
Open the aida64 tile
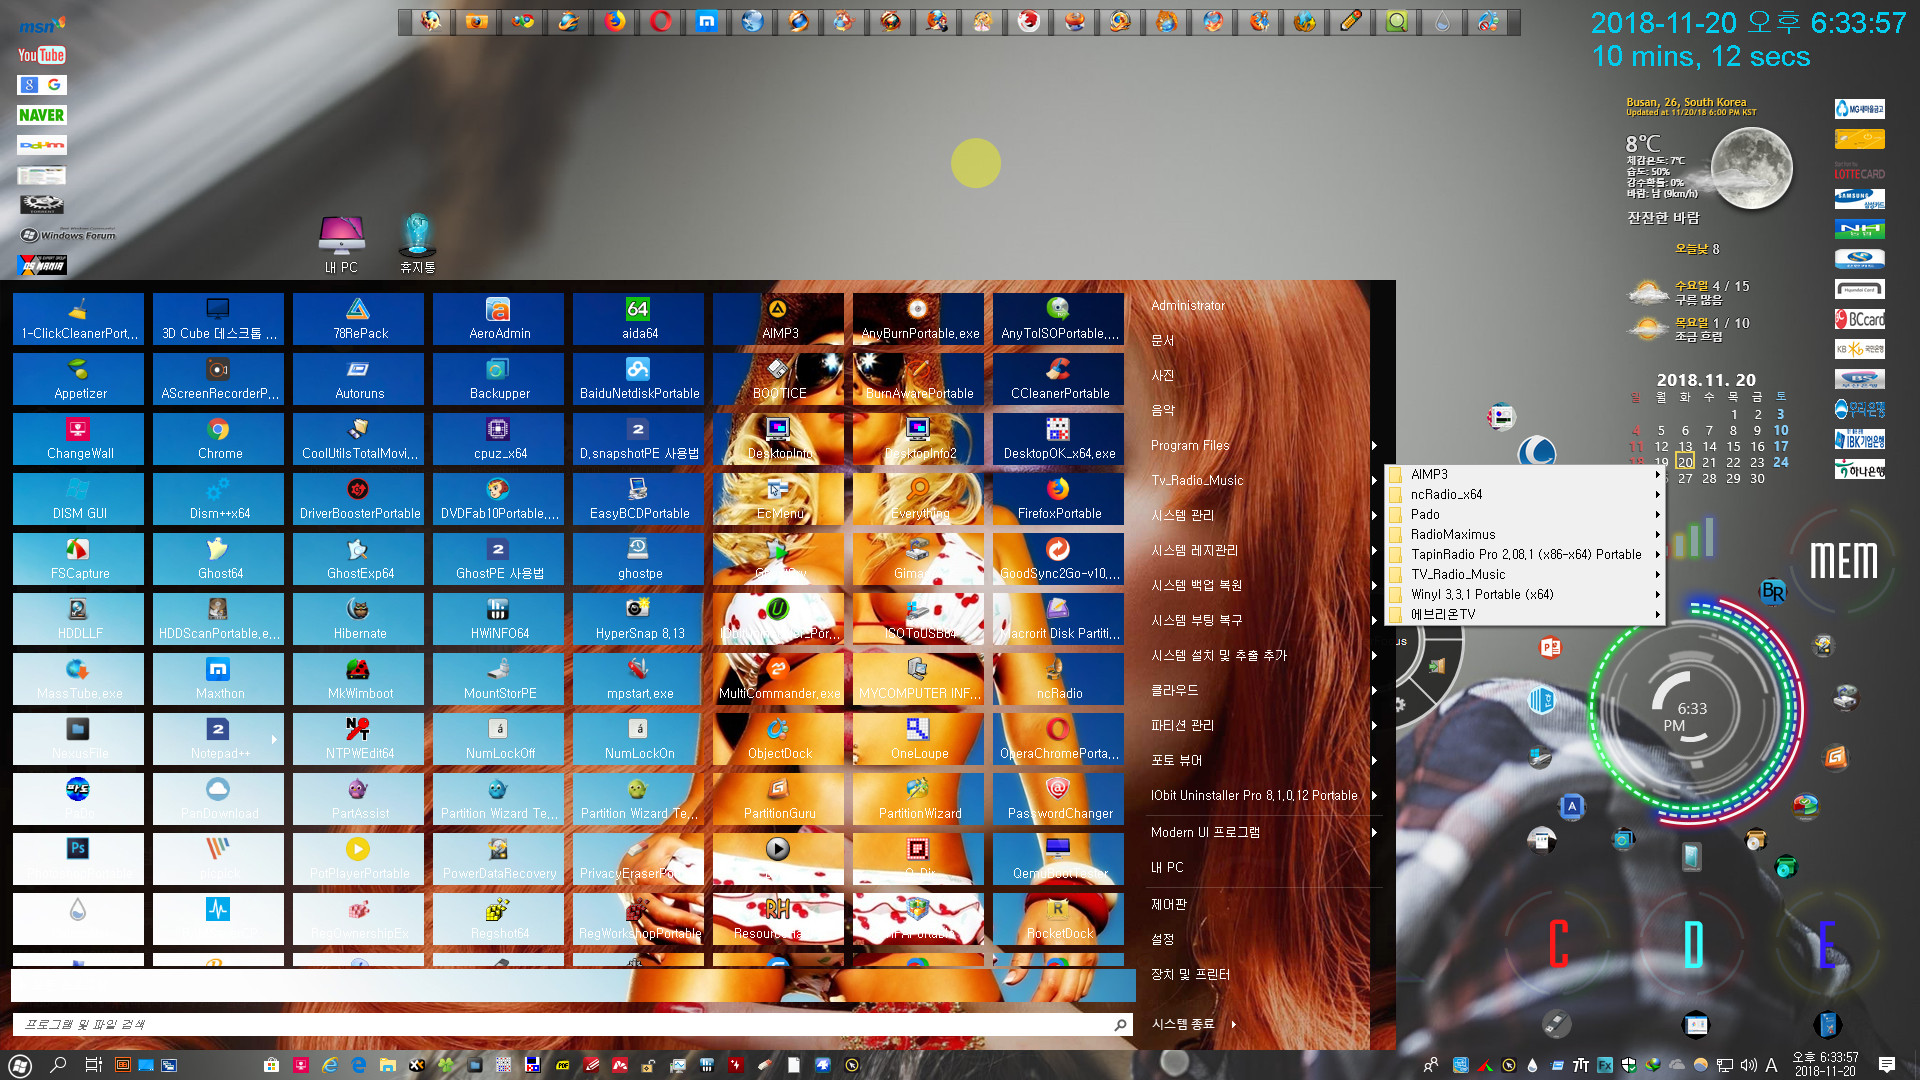tap(639, 319)
